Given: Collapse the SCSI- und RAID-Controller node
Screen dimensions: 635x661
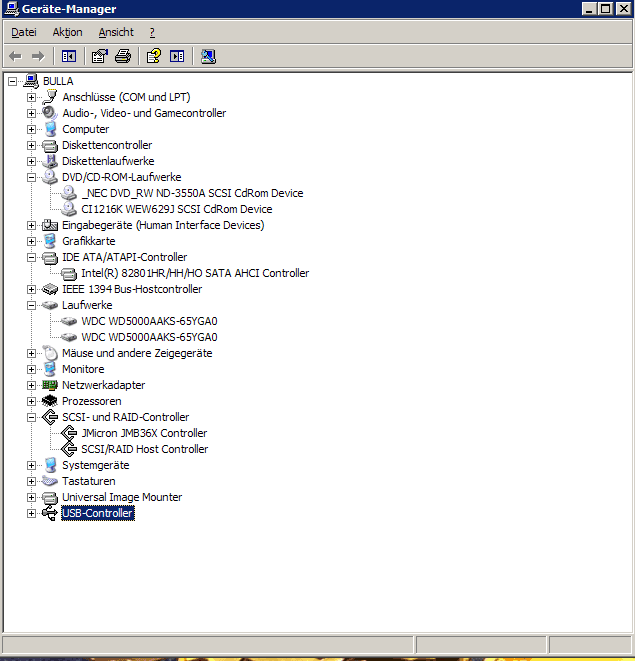Looking at the screenshot, I should [x=31, y=418].
